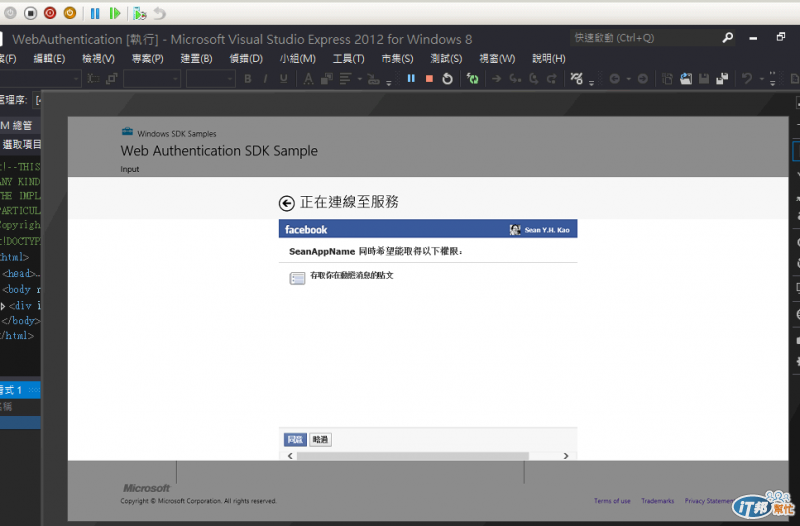The width and height of the screenshot is (800, 526).
Task: Click the Navigate Backward arrow icon
Action: click(615, 79)
